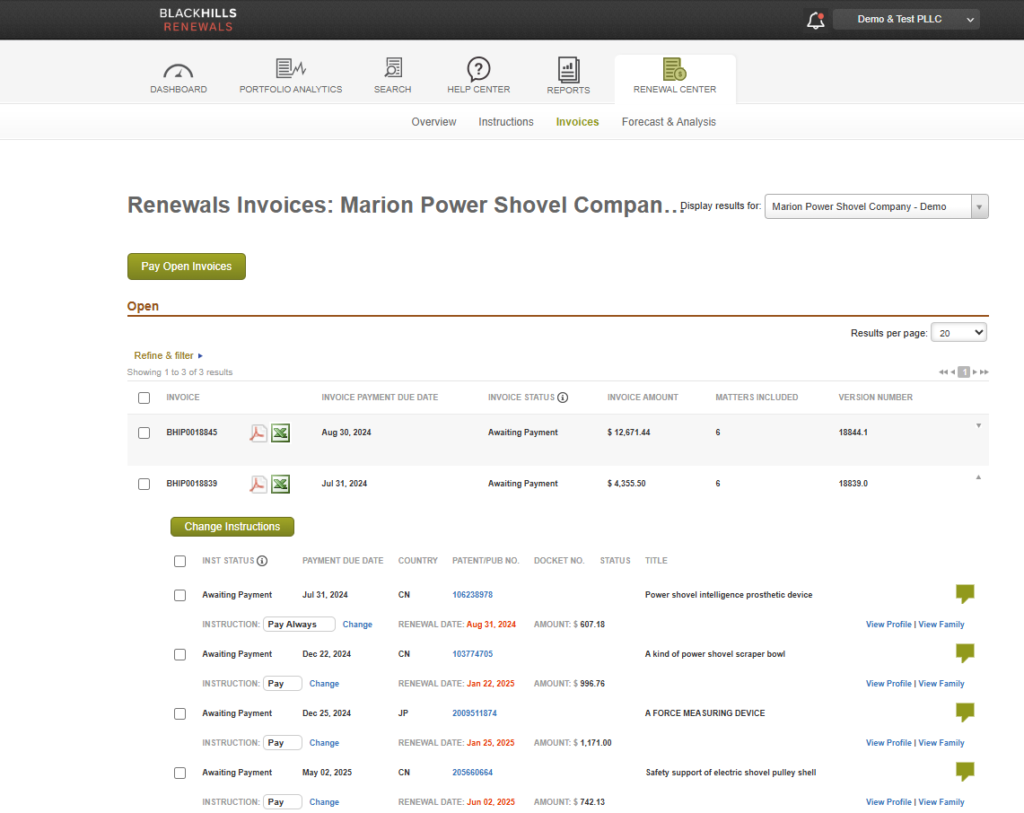Open patent link 103774705

472,654
